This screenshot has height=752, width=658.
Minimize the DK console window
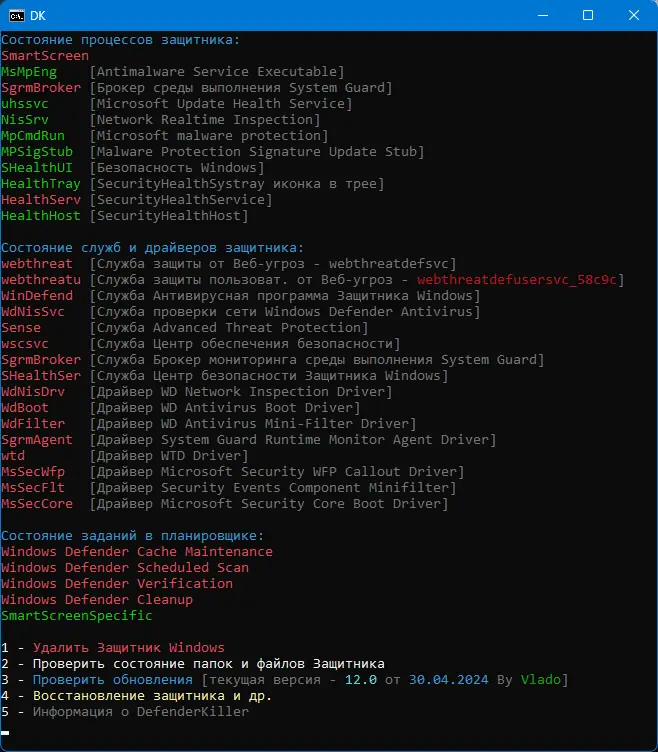coord(543,15)
